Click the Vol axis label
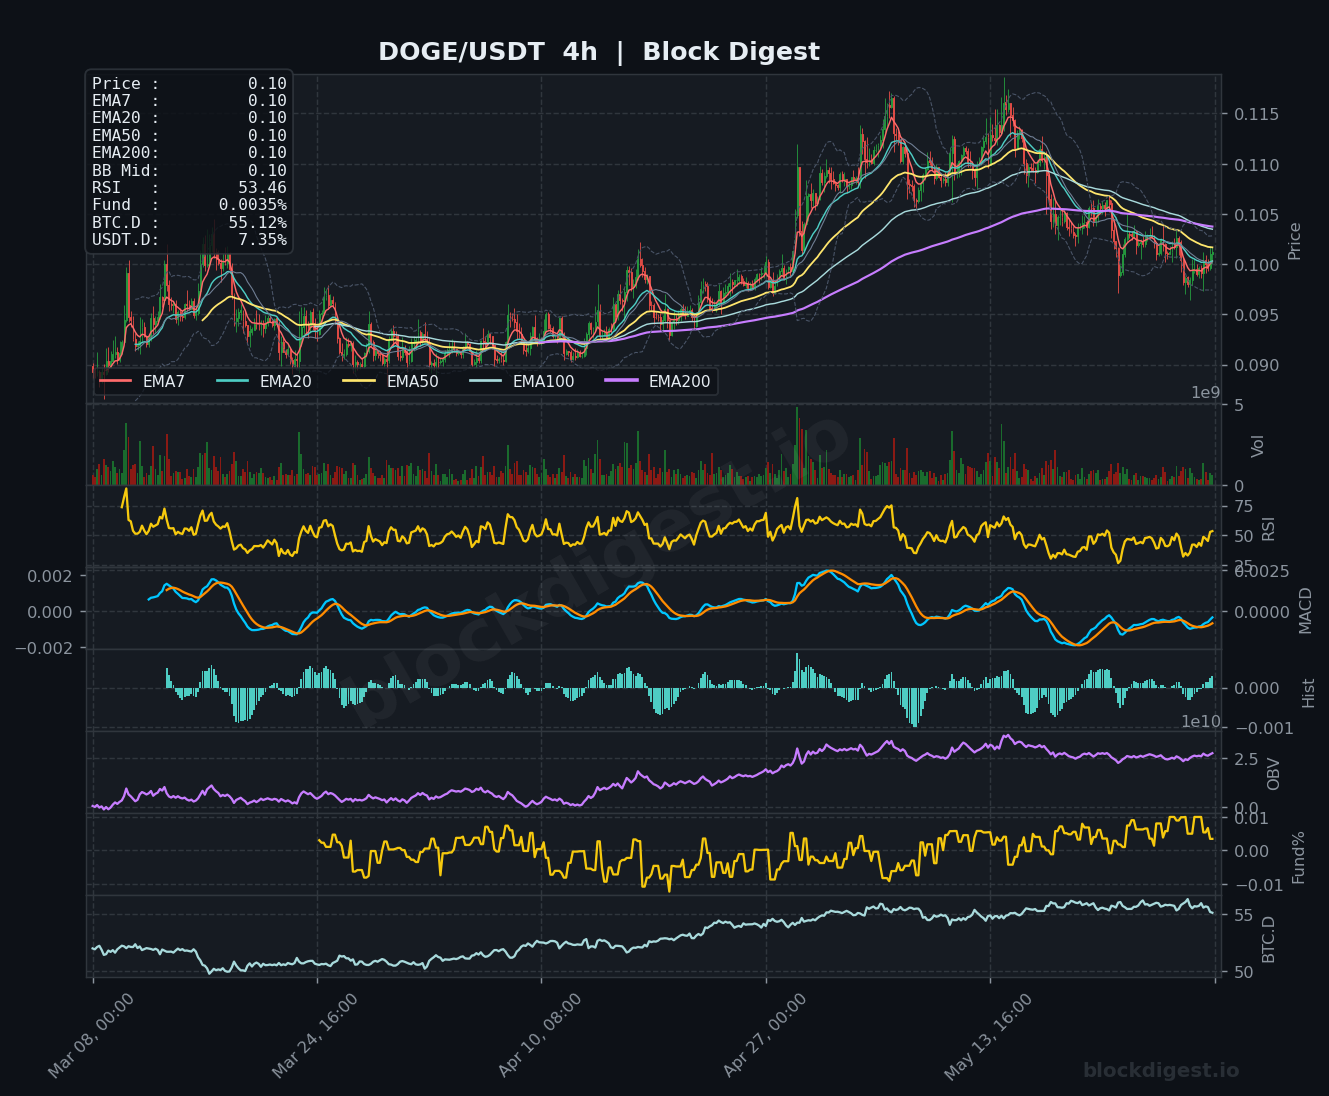The image size is (1329, 1096). click(x=1258, y=446)
